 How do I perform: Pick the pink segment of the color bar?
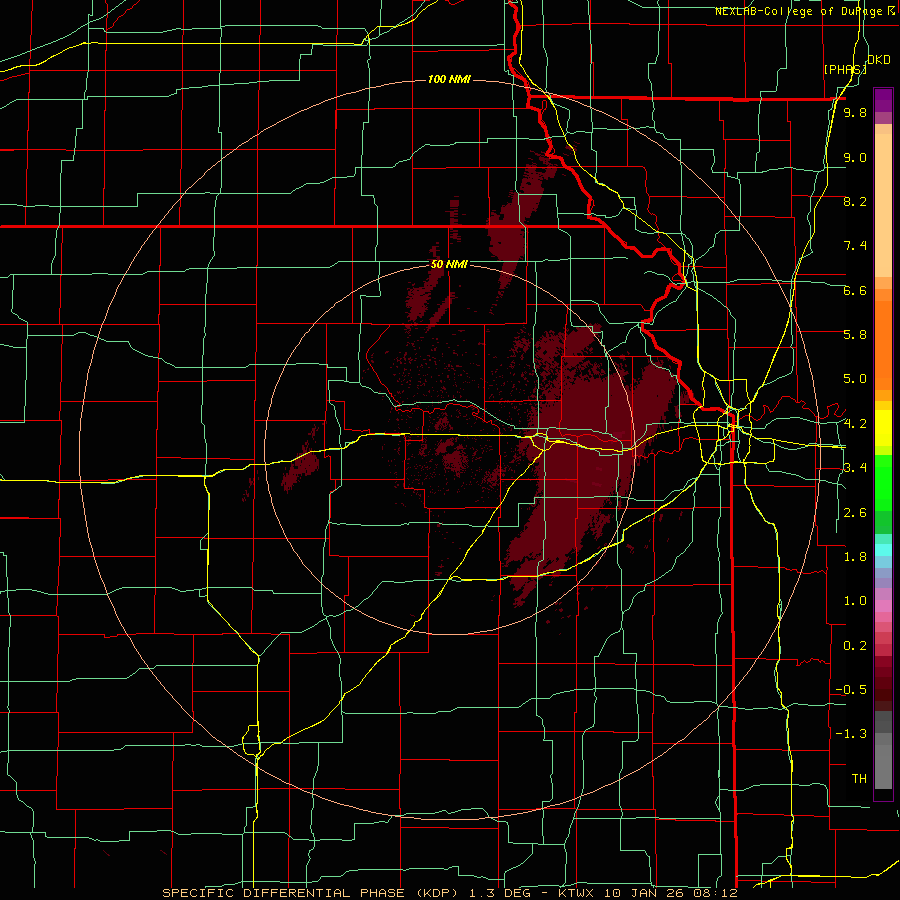[x=883, y=606]
